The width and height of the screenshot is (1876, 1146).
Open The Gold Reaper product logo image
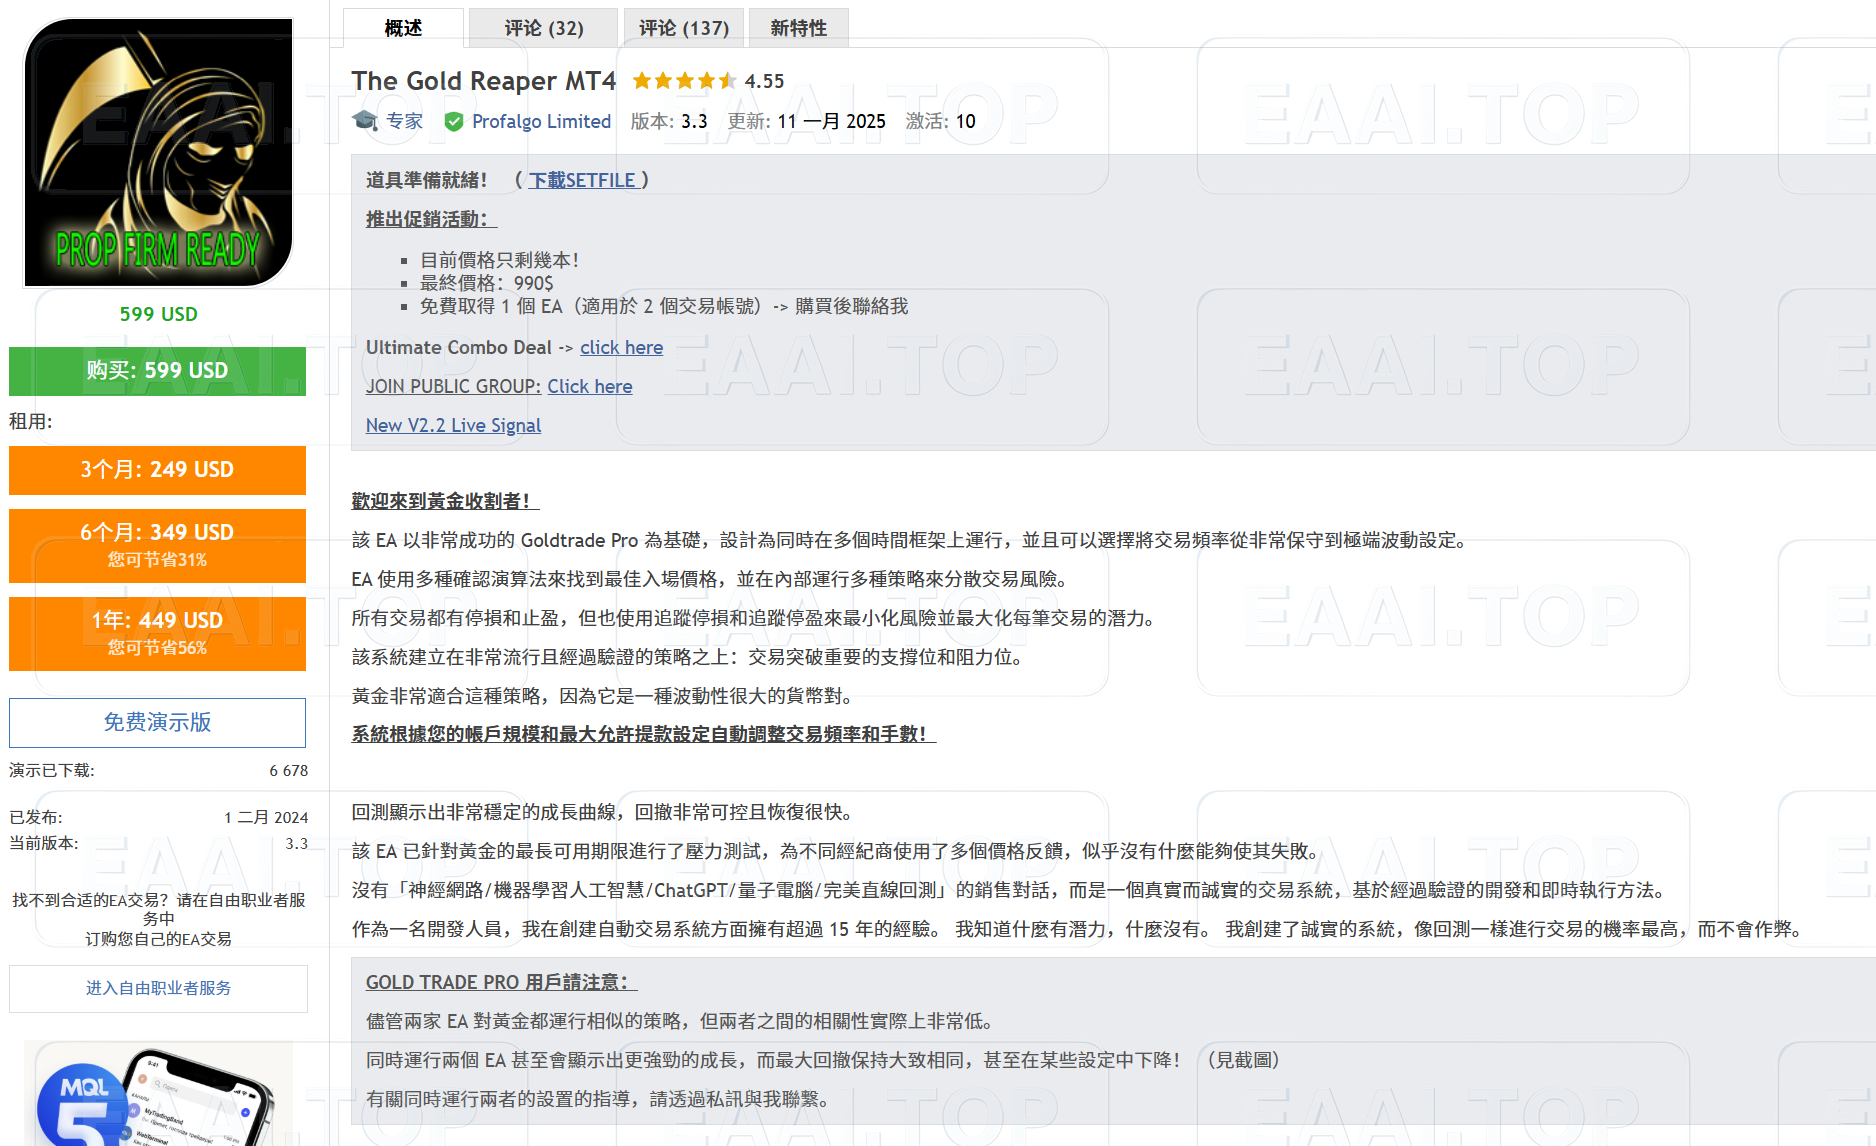(157, 152)
